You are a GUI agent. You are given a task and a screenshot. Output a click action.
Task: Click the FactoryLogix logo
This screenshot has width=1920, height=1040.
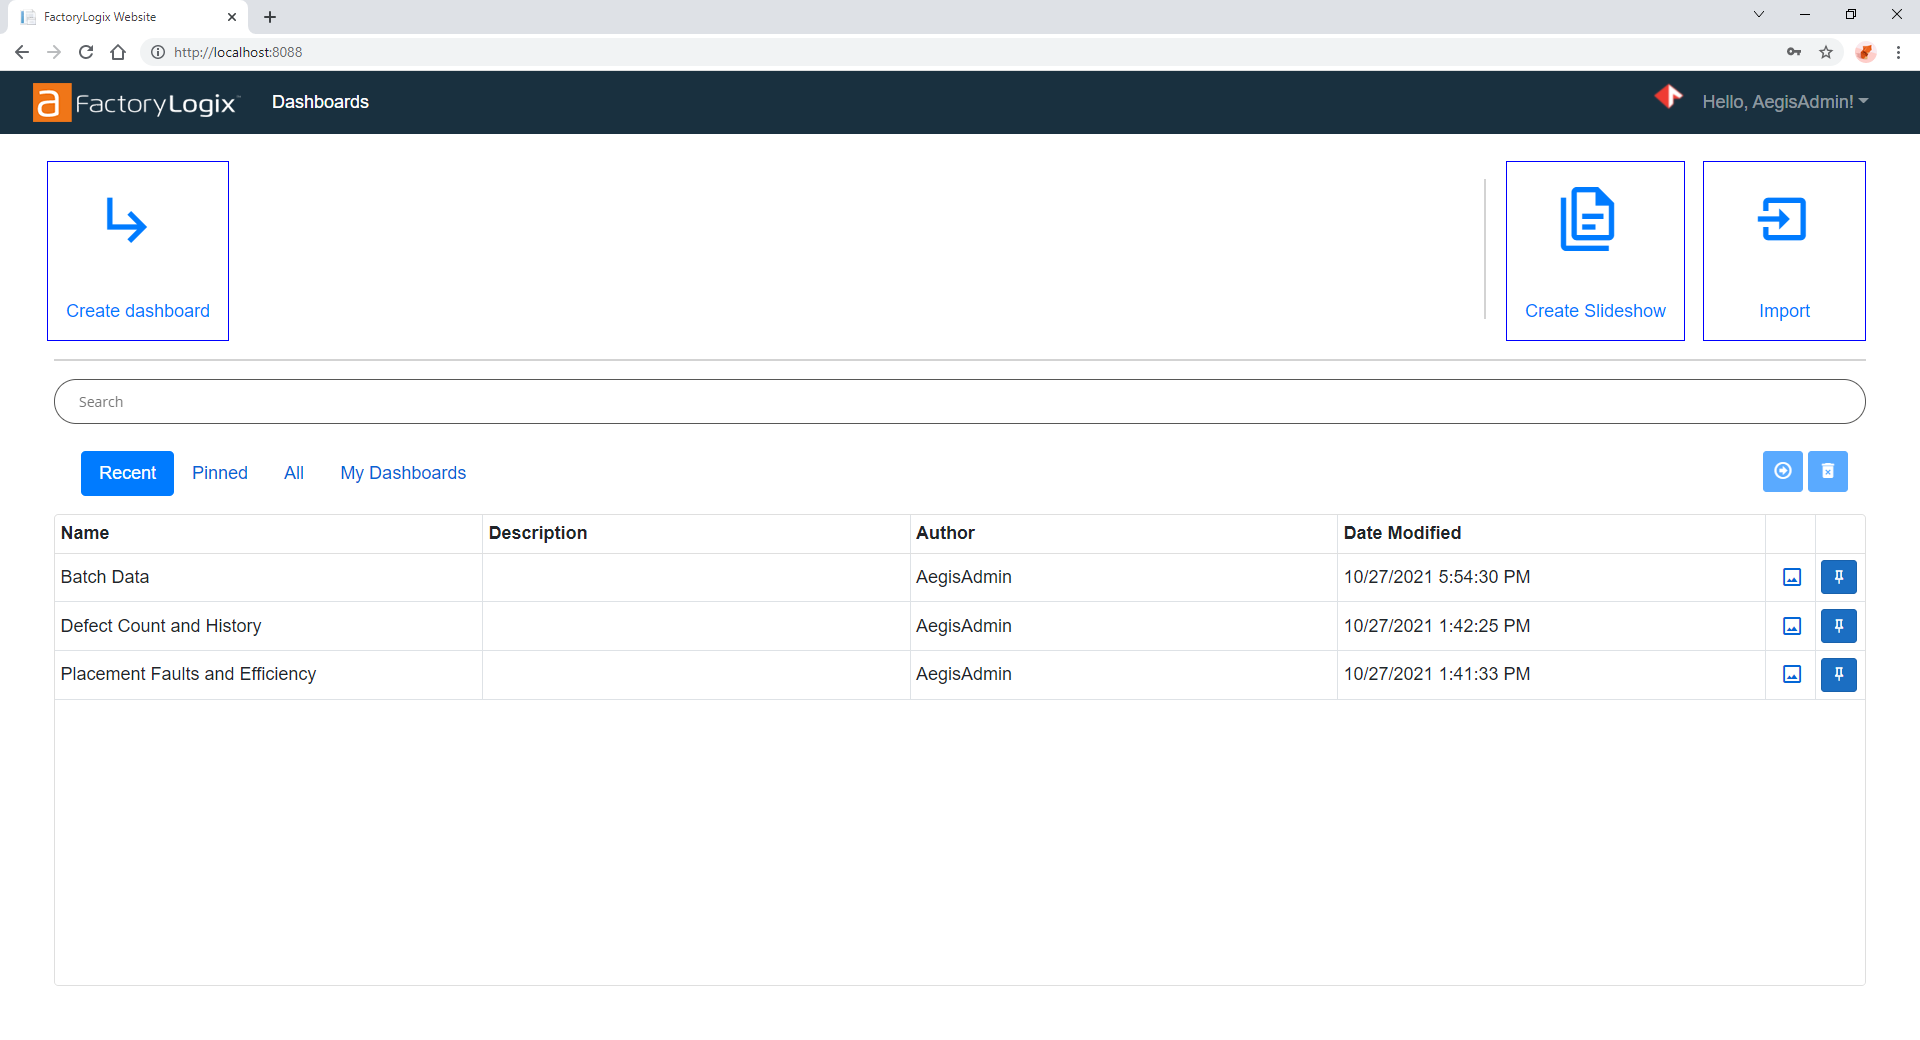coord(136,101)
